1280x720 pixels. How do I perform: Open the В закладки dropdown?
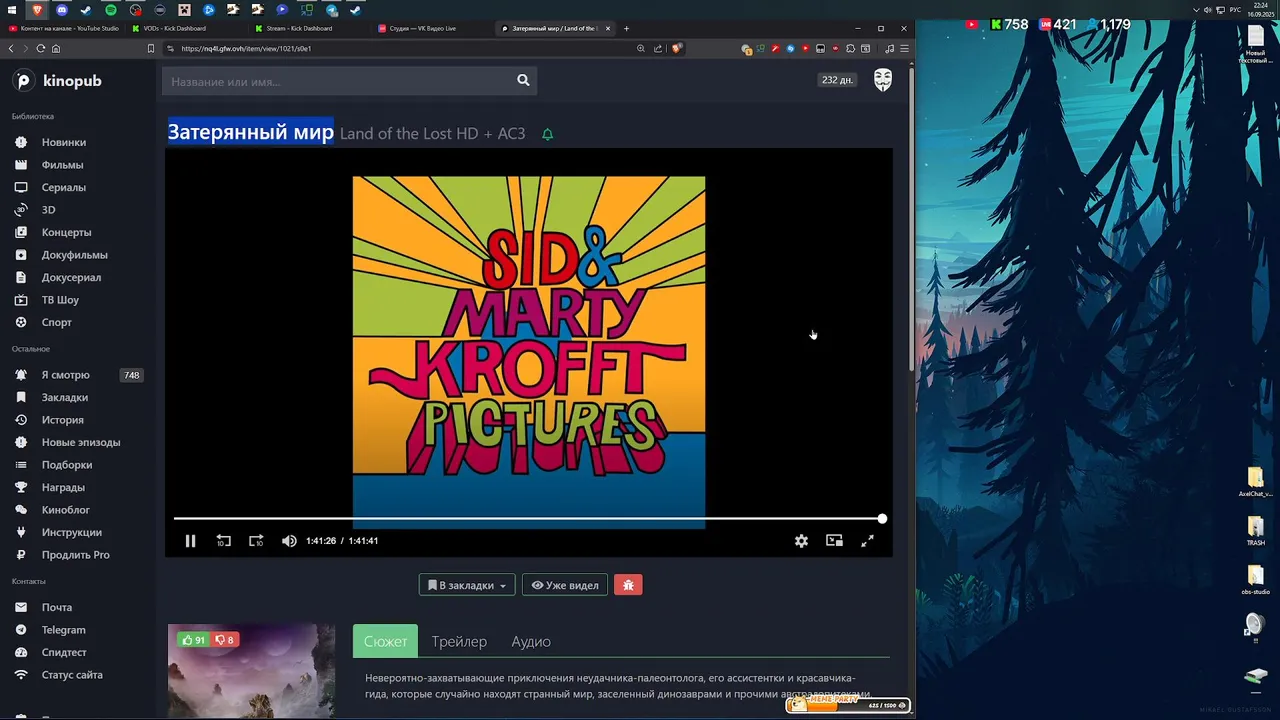(x=467, y=585)
